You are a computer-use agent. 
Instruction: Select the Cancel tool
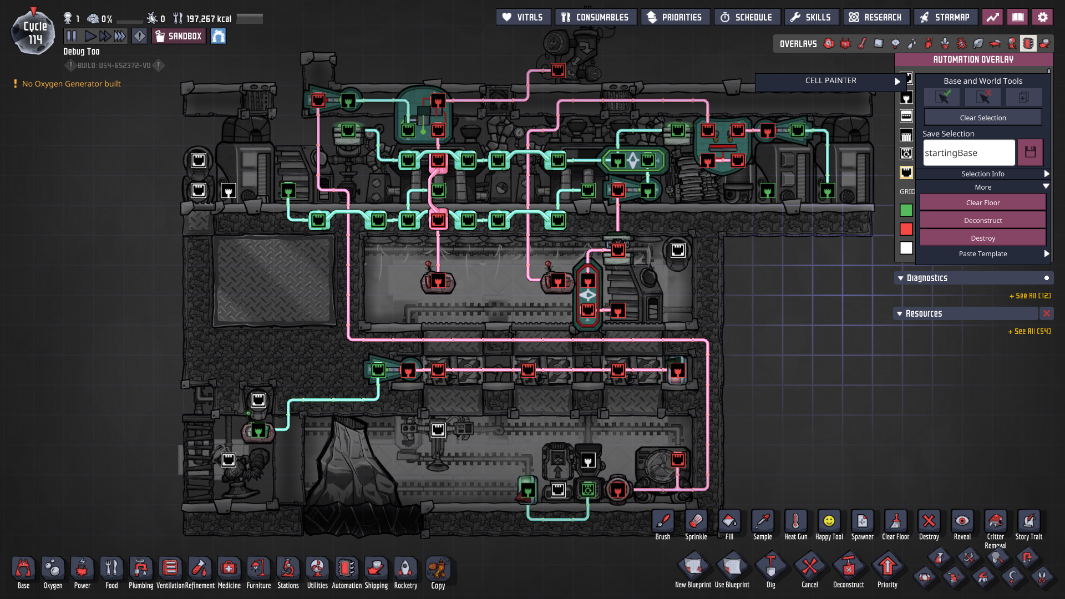(810, 566)
